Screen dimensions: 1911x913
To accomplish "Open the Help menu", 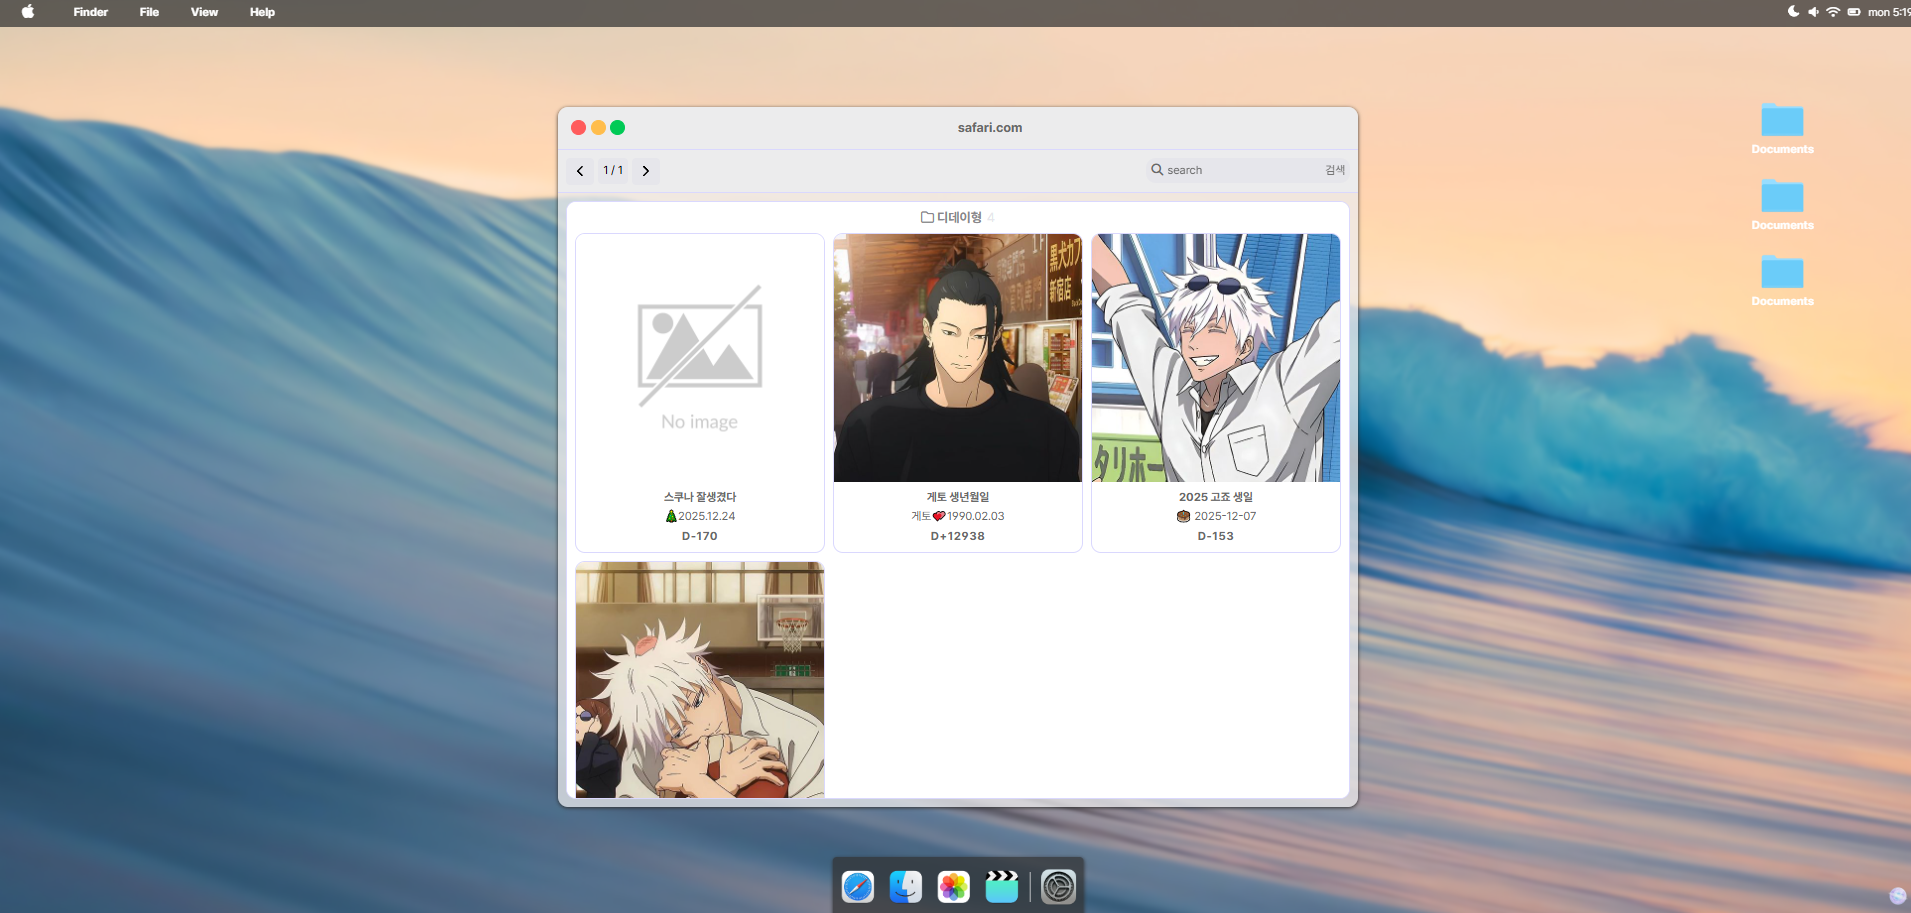I will coord(263,12).
